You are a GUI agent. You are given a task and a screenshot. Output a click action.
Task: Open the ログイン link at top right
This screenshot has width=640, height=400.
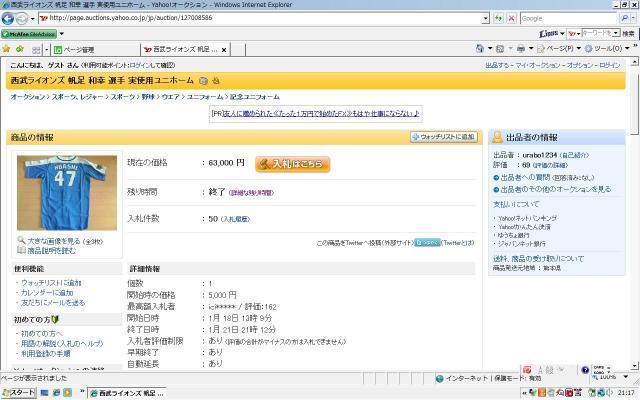click(609, 65)
